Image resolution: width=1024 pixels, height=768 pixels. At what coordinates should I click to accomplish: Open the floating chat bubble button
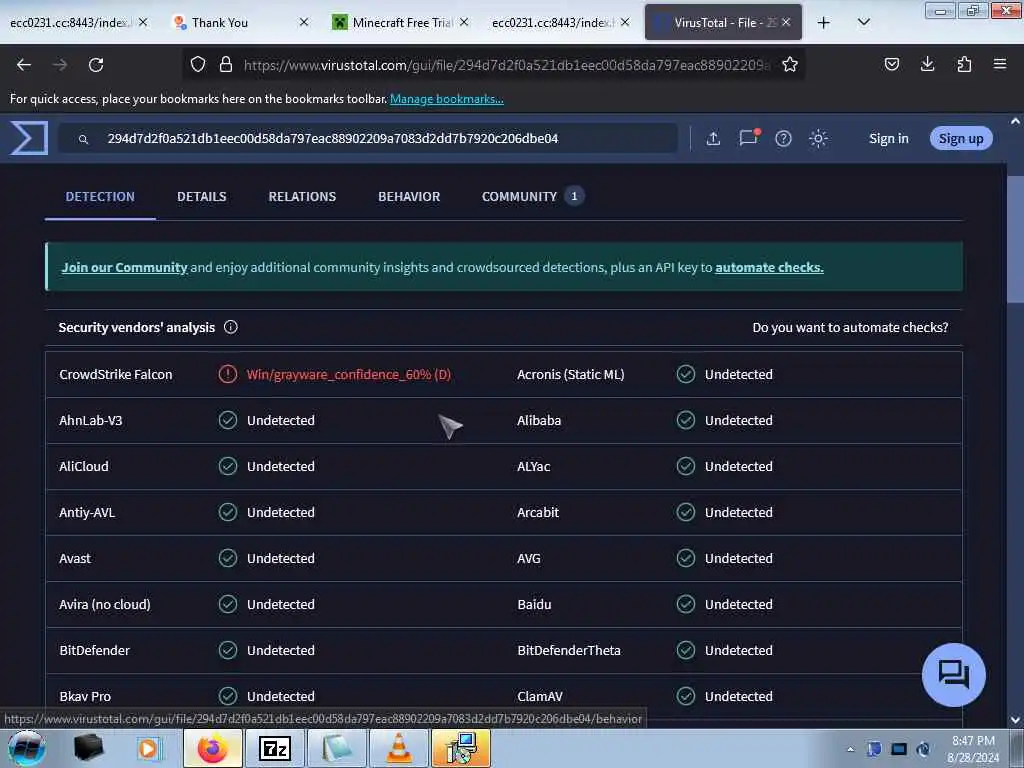(x=953, y=675)
